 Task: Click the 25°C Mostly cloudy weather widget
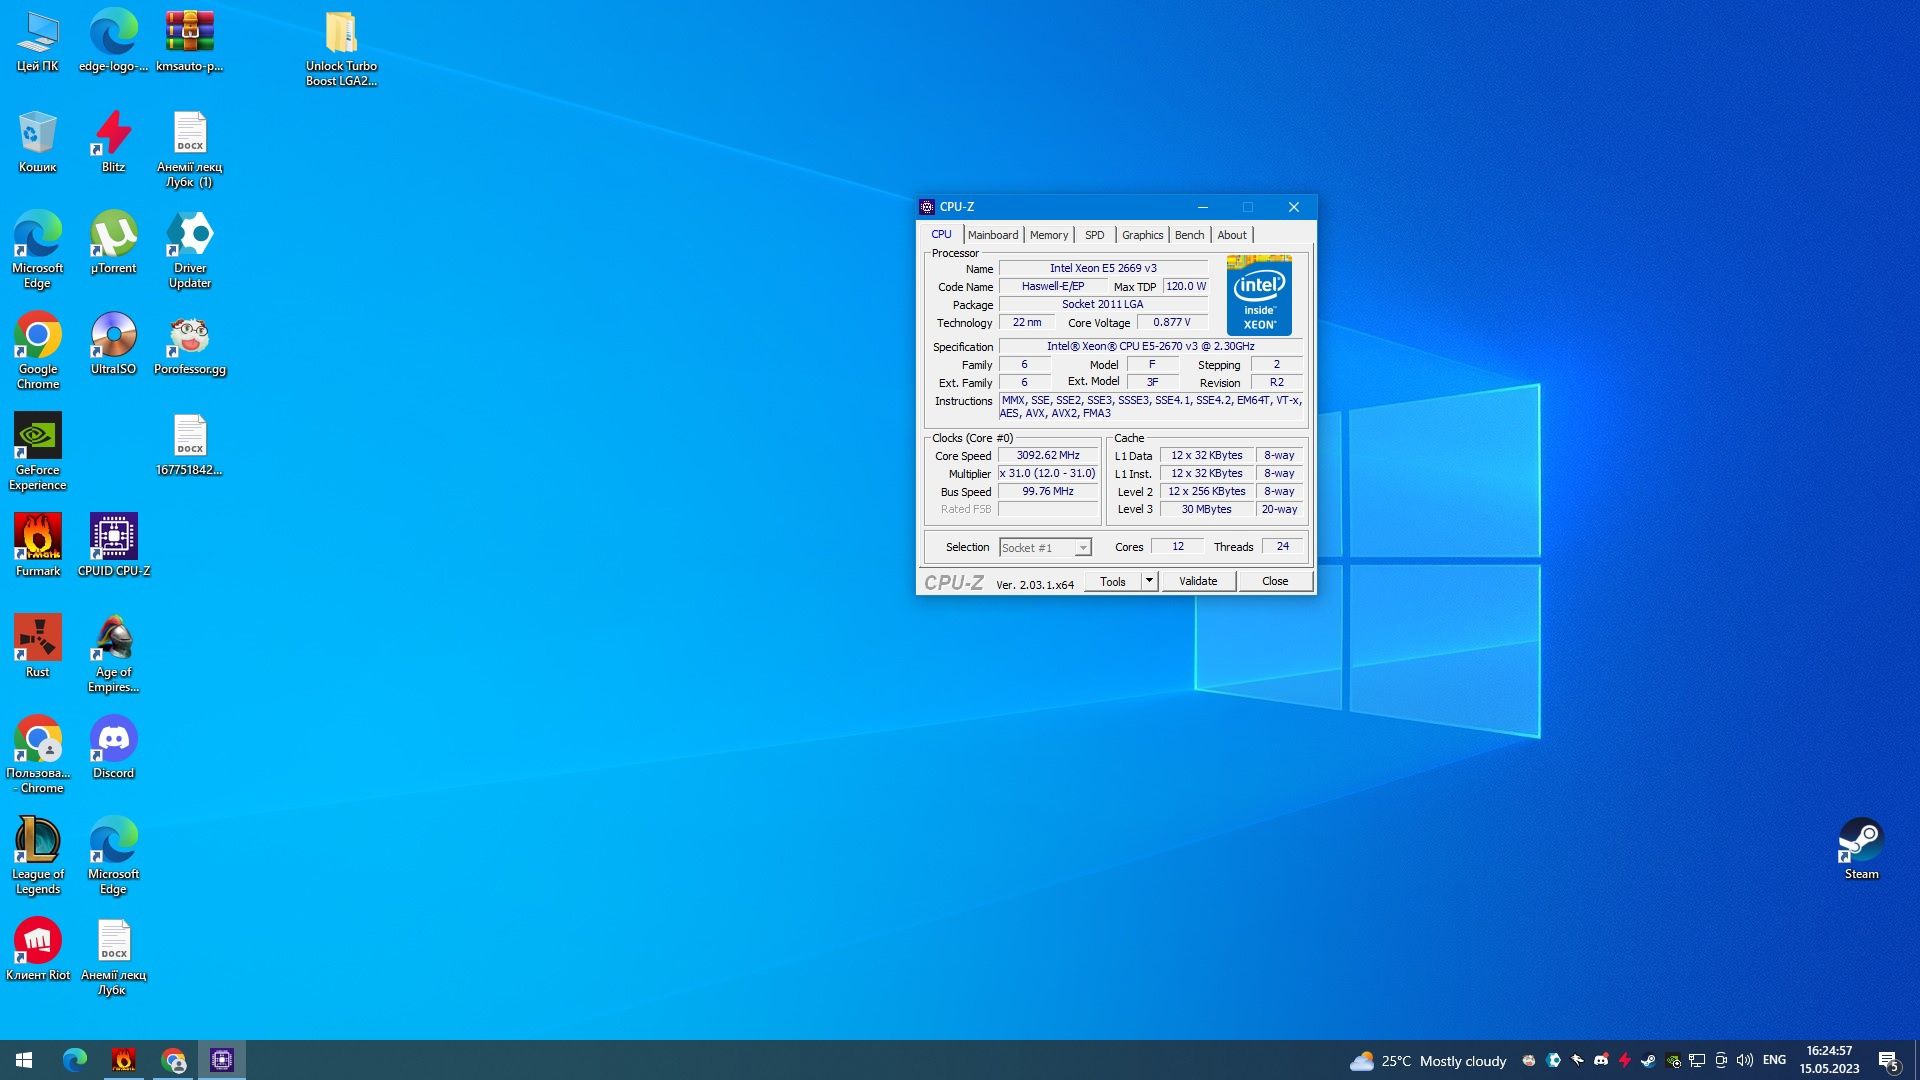[1428, 1061]
